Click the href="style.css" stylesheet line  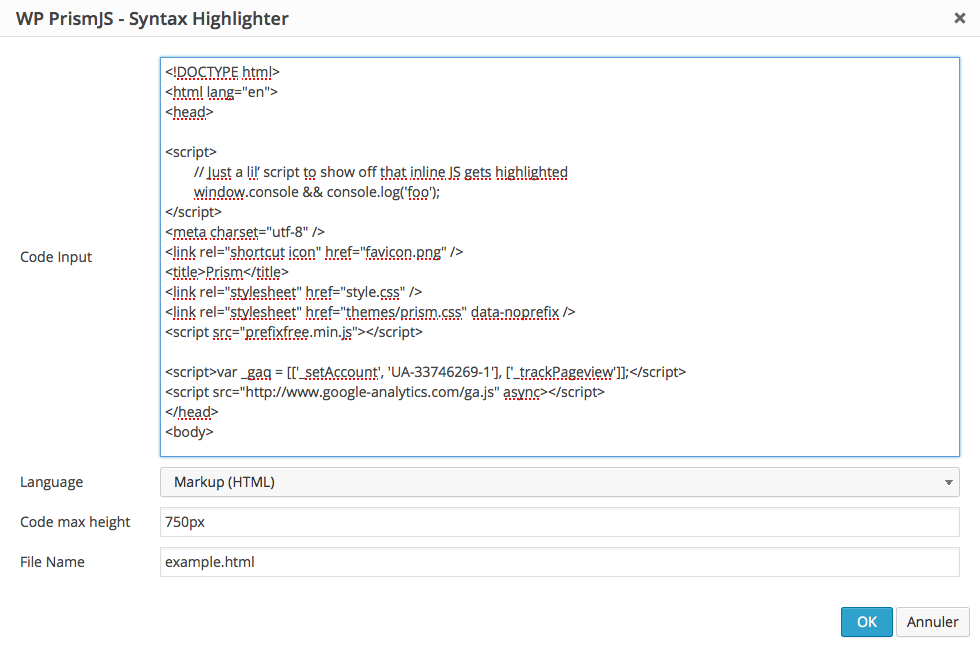[294, 292]
